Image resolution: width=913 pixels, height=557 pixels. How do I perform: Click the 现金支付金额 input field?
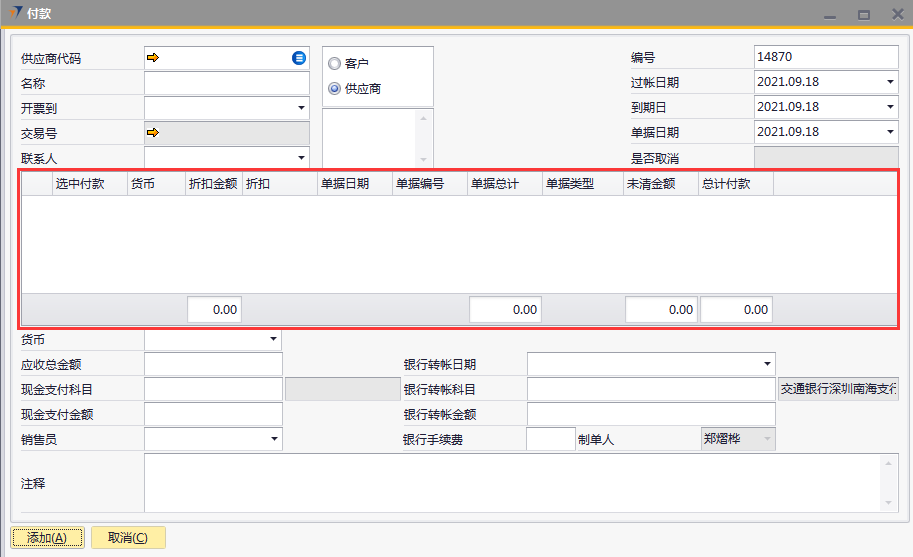(x=213, y=414)
